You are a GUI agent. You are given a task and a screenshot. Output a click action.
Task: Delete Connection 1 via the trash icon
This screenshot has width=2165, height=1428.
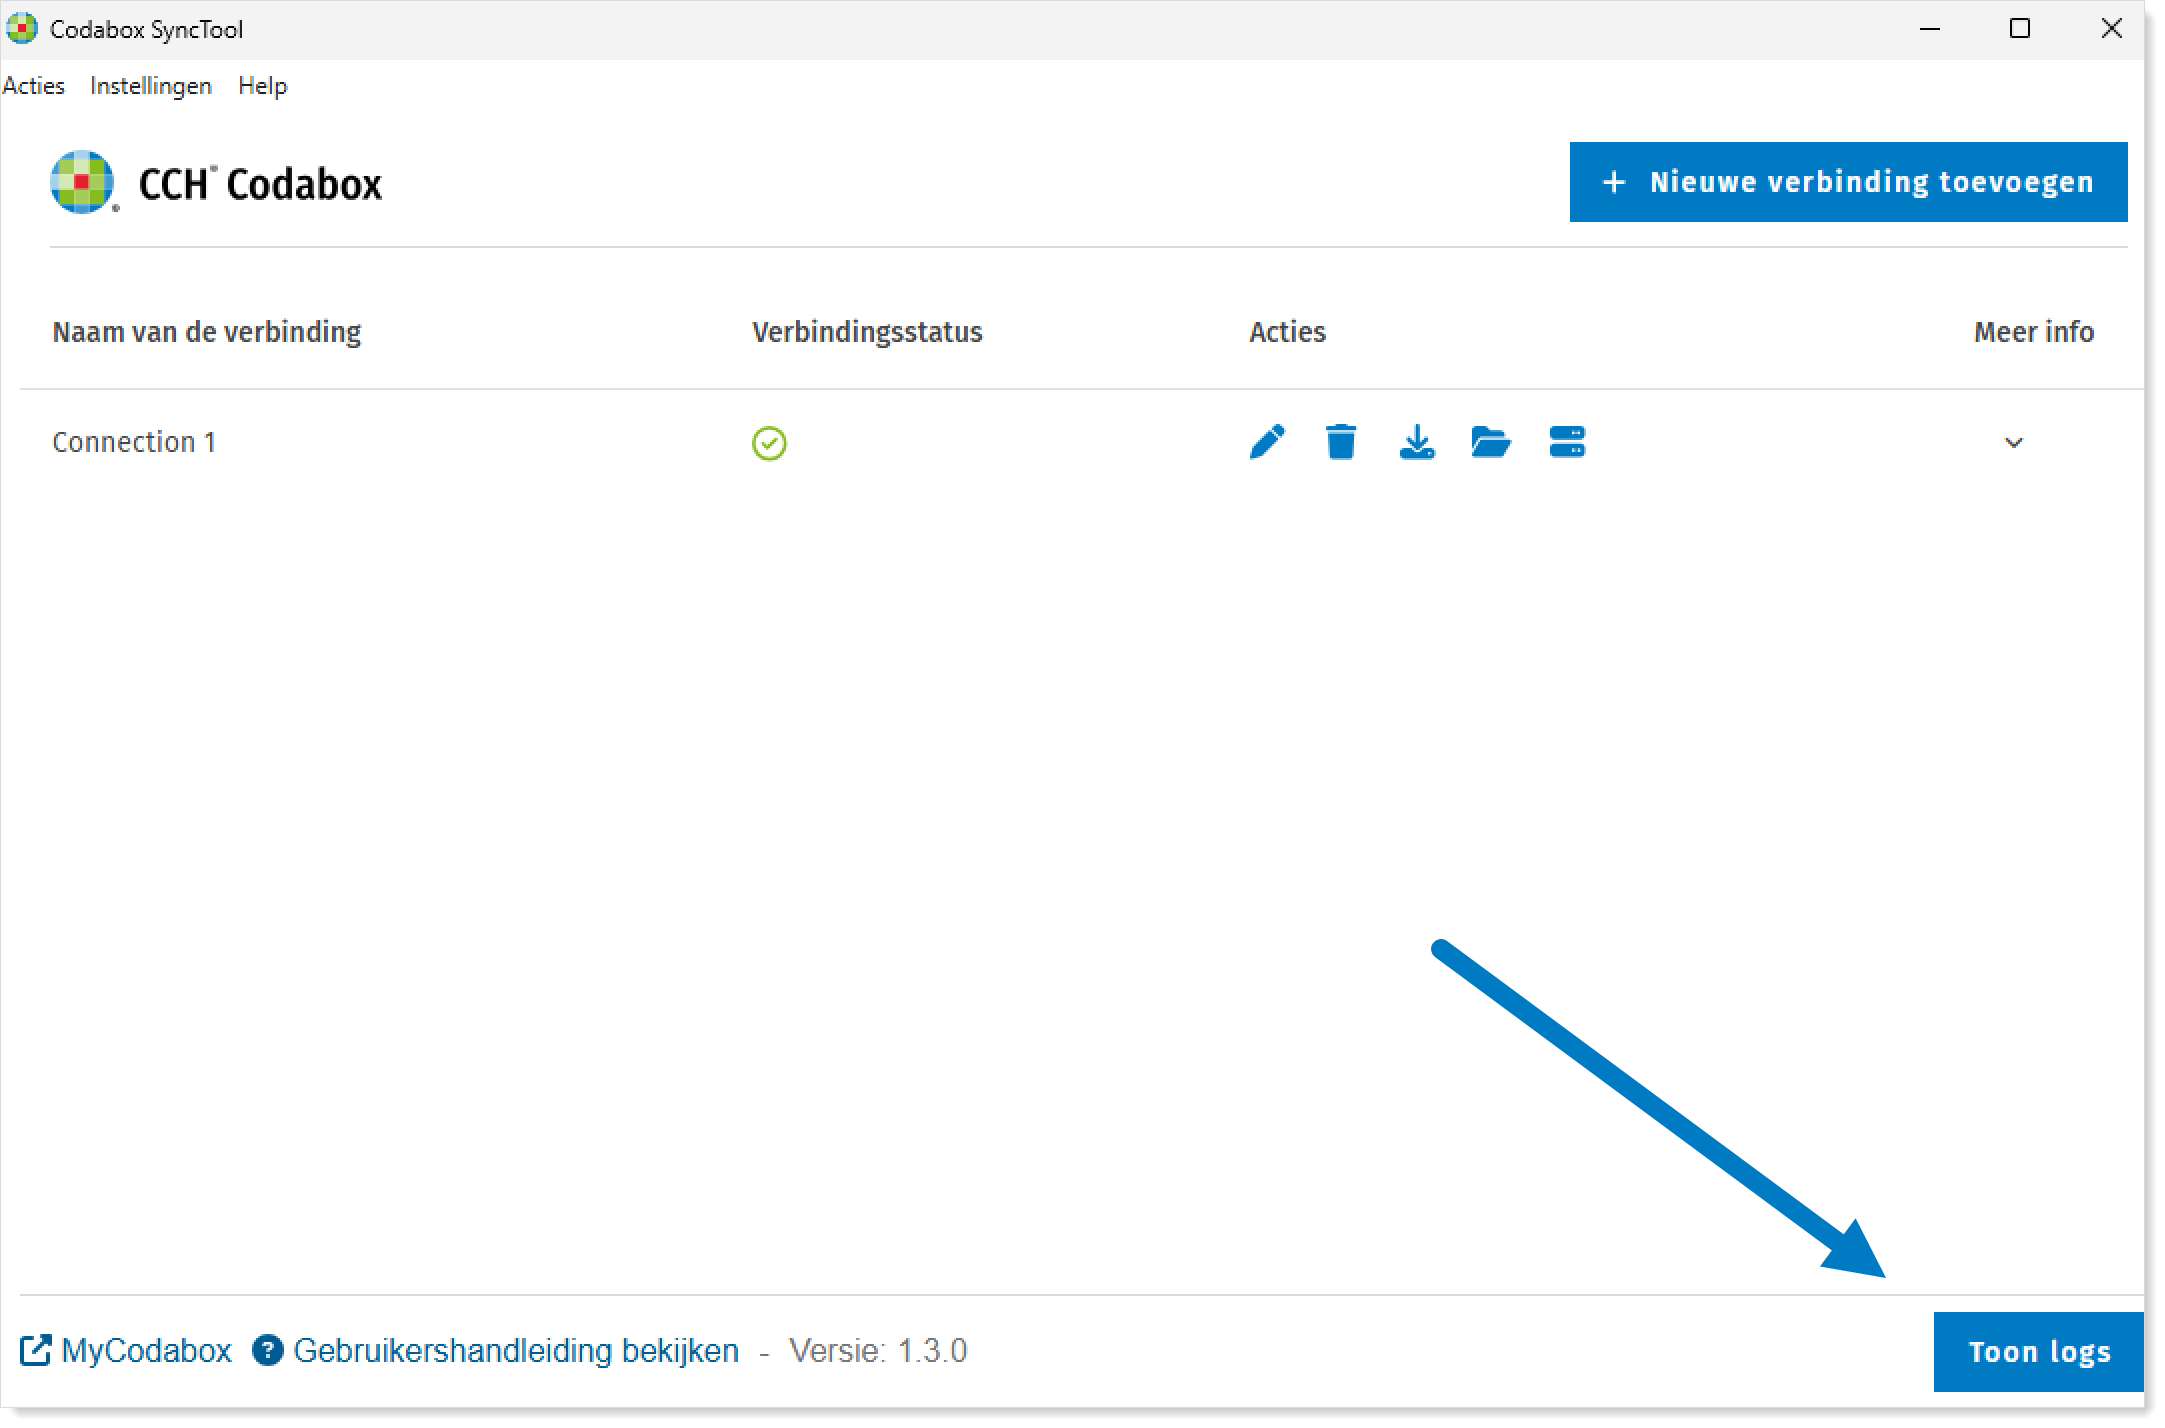tap(1341, 442)
